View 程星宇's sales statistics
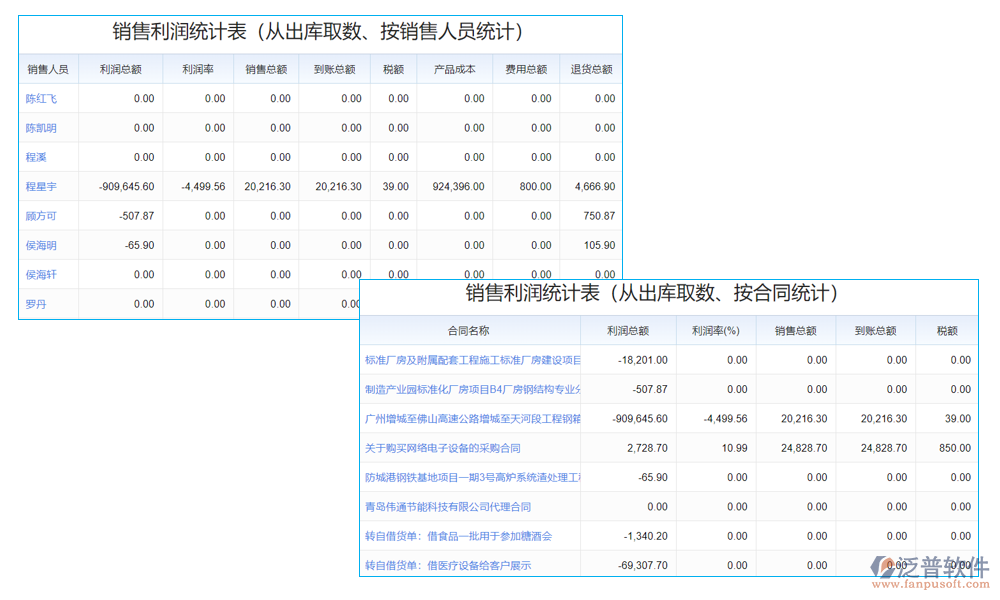The height and width of the screenshot is (600, 1000). (39, 186)
